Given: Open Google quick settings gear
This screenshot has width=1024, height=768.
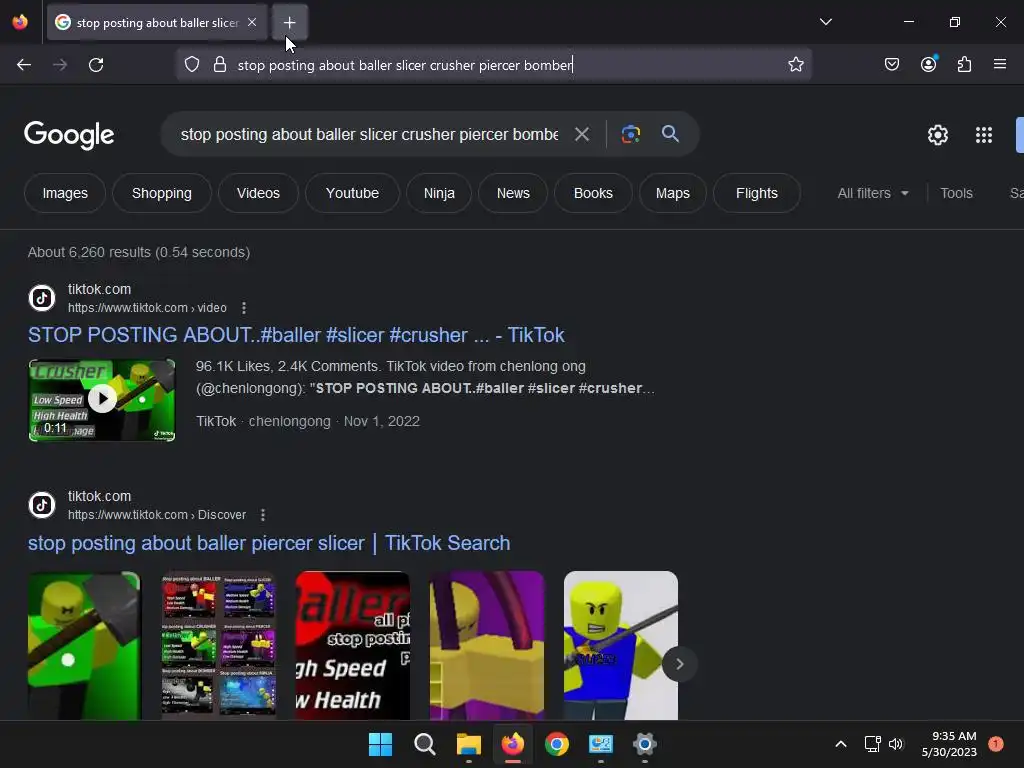Looking at the screenshot, I should (x=938, y=135).
